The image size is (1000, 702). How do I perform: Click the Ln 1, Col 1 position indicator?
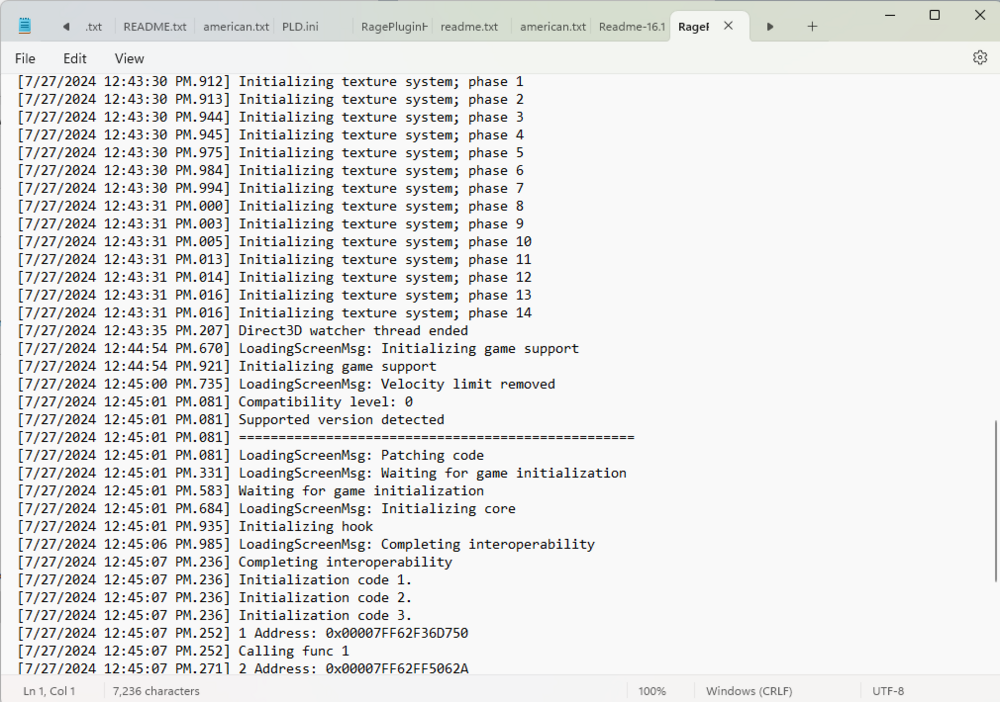(x=50, y=690)
